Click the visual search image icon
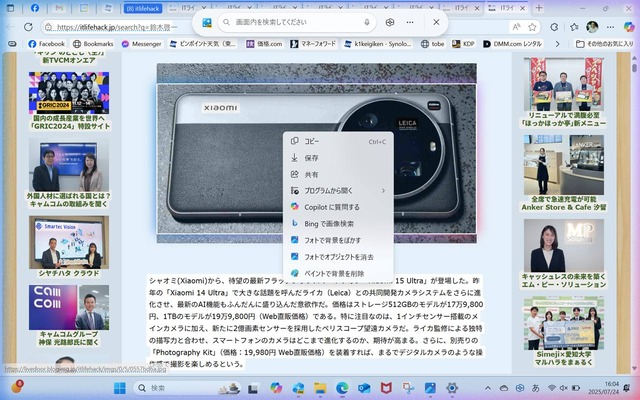The height and width of the screenshot is (400, 640). pos(207,22)
